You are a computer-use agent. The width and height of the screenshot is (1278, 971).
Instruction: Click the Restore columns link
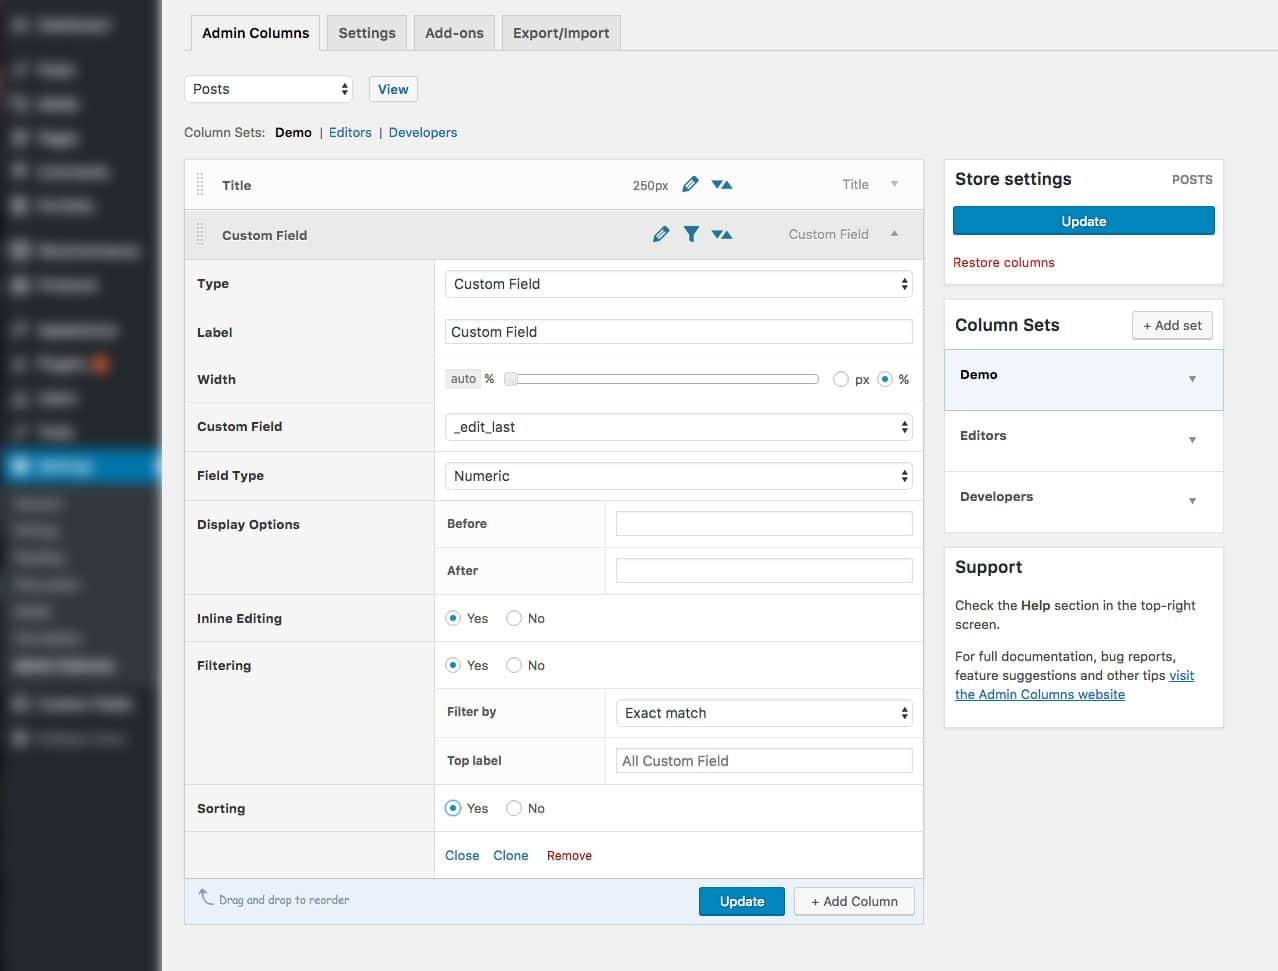click(1004, 261)
